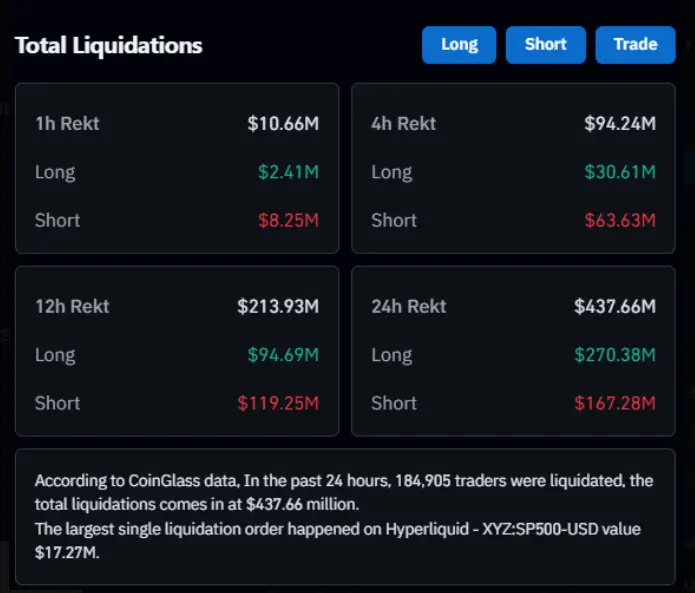Select the 12h total value $213.93M

pyautogui.click(x=278, y=307)
